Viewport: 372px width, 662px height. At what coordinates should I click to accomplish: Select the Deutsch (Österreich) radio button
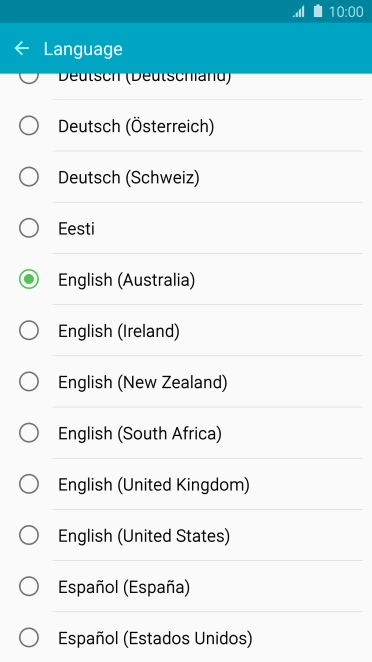pyautogui.click(x=29, y=126)
